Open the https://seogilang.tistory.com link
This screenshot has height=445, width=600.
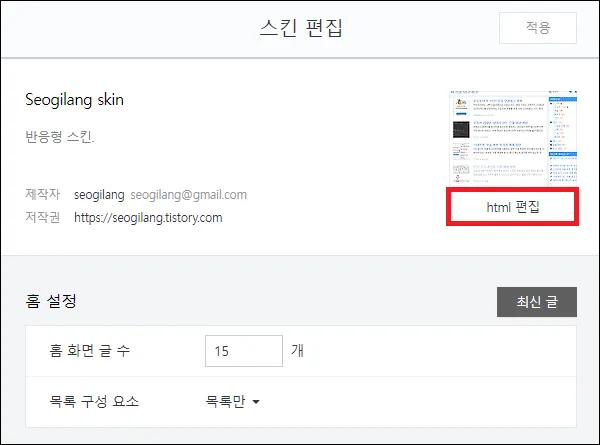click(148, 218)
